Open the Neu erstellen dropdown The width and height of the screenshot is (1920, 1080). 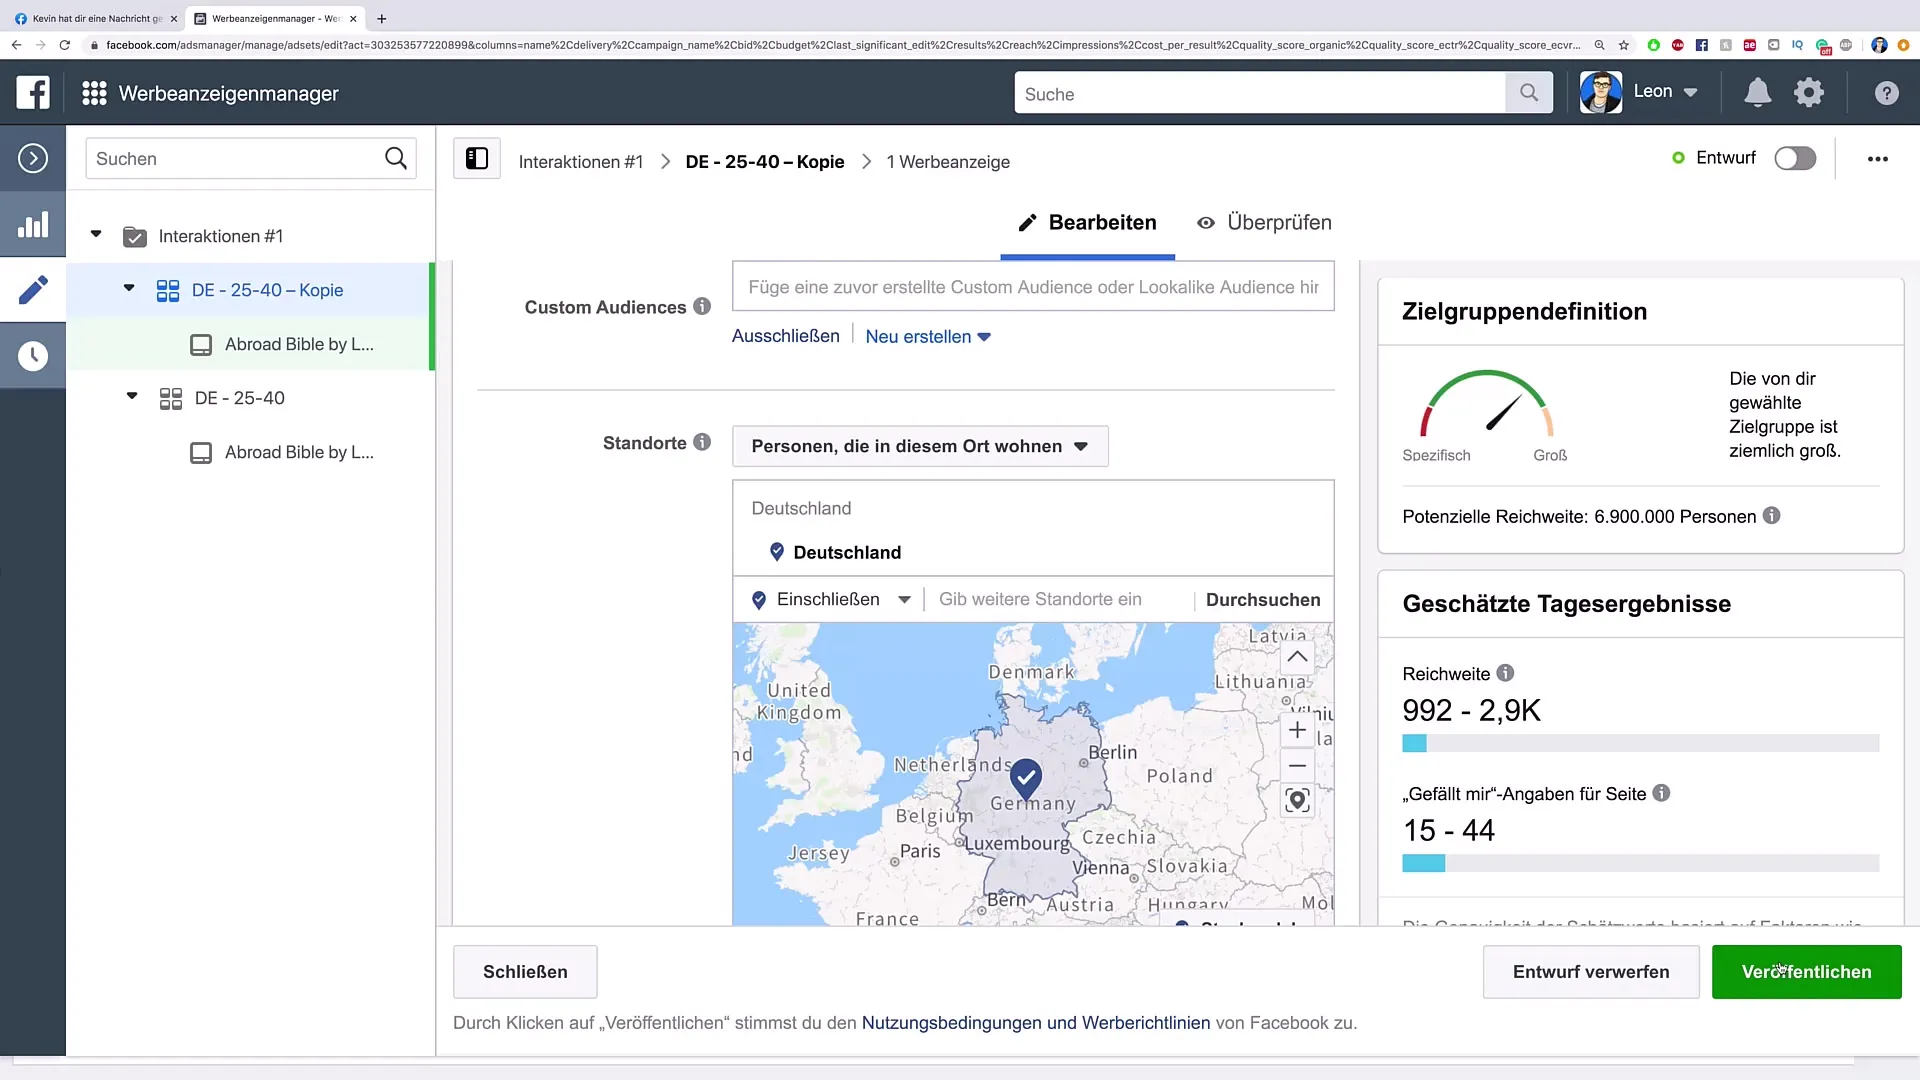coord(928,337)
